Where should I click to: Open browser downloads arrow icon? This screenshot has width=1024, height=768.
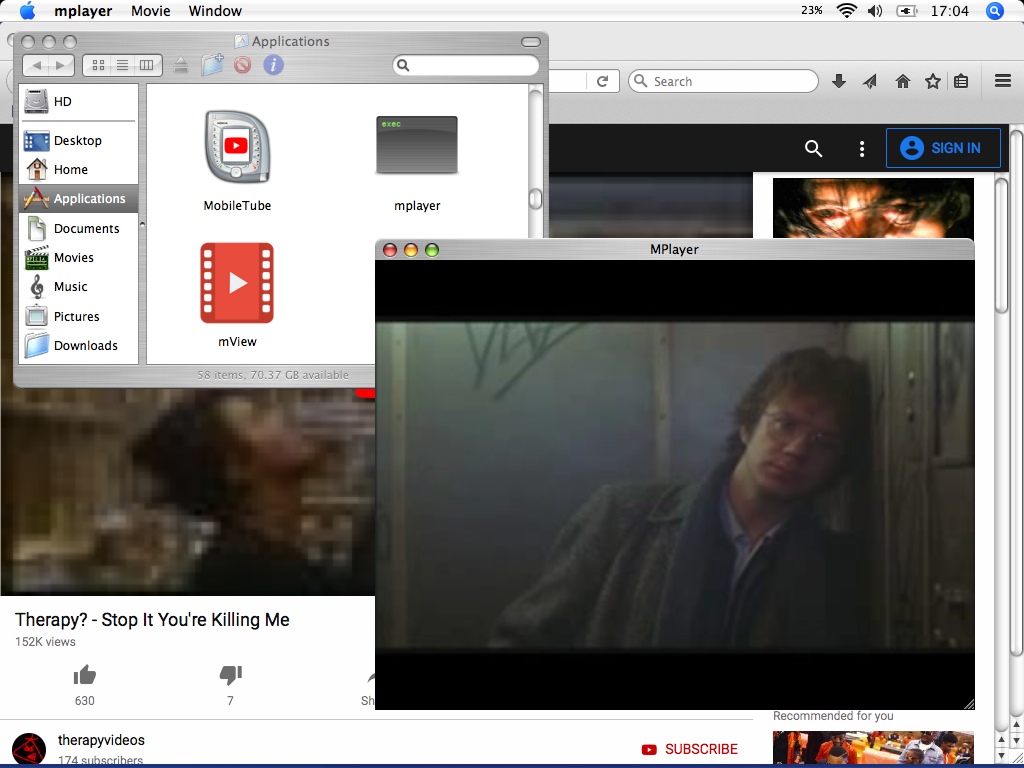(x=839, y=81)
